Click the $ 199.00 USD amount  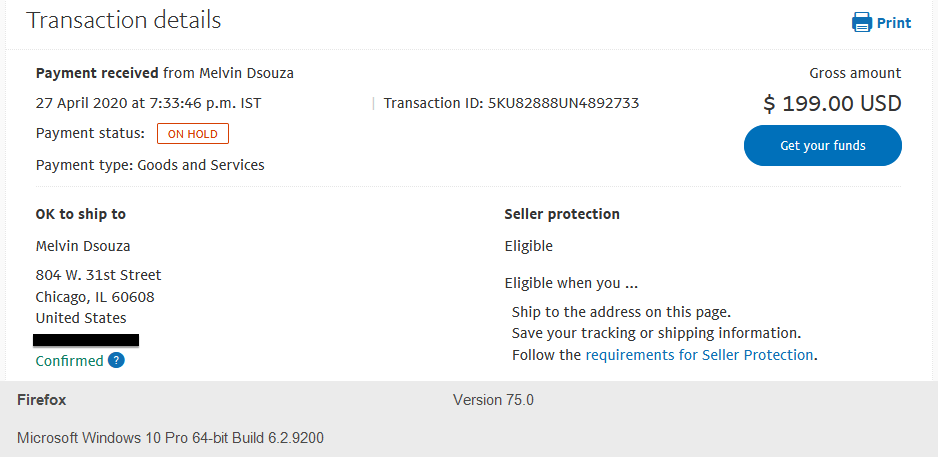point(832,103)
